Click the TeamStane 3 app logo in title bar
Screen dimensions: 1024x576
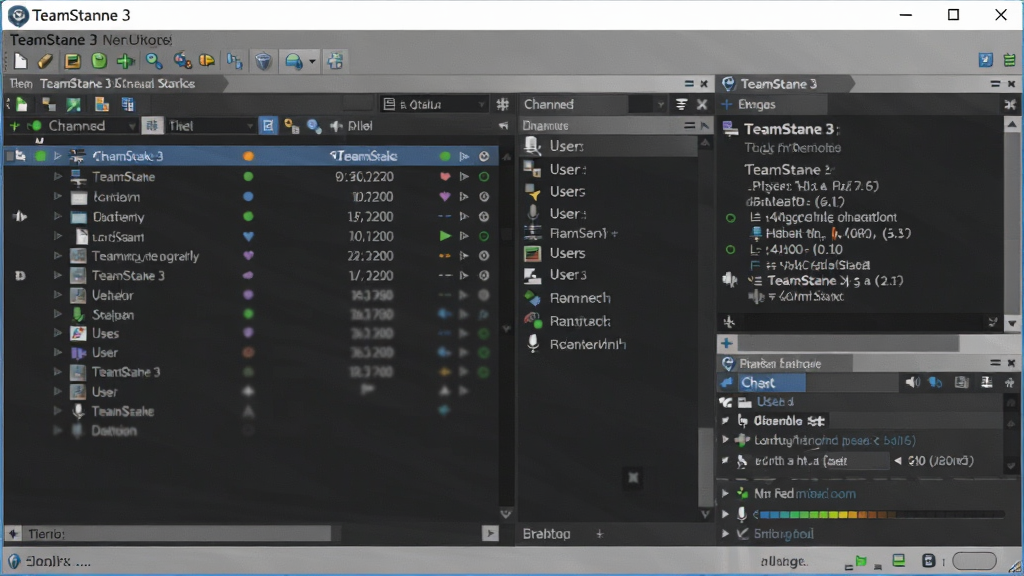[x=18, y=15]
